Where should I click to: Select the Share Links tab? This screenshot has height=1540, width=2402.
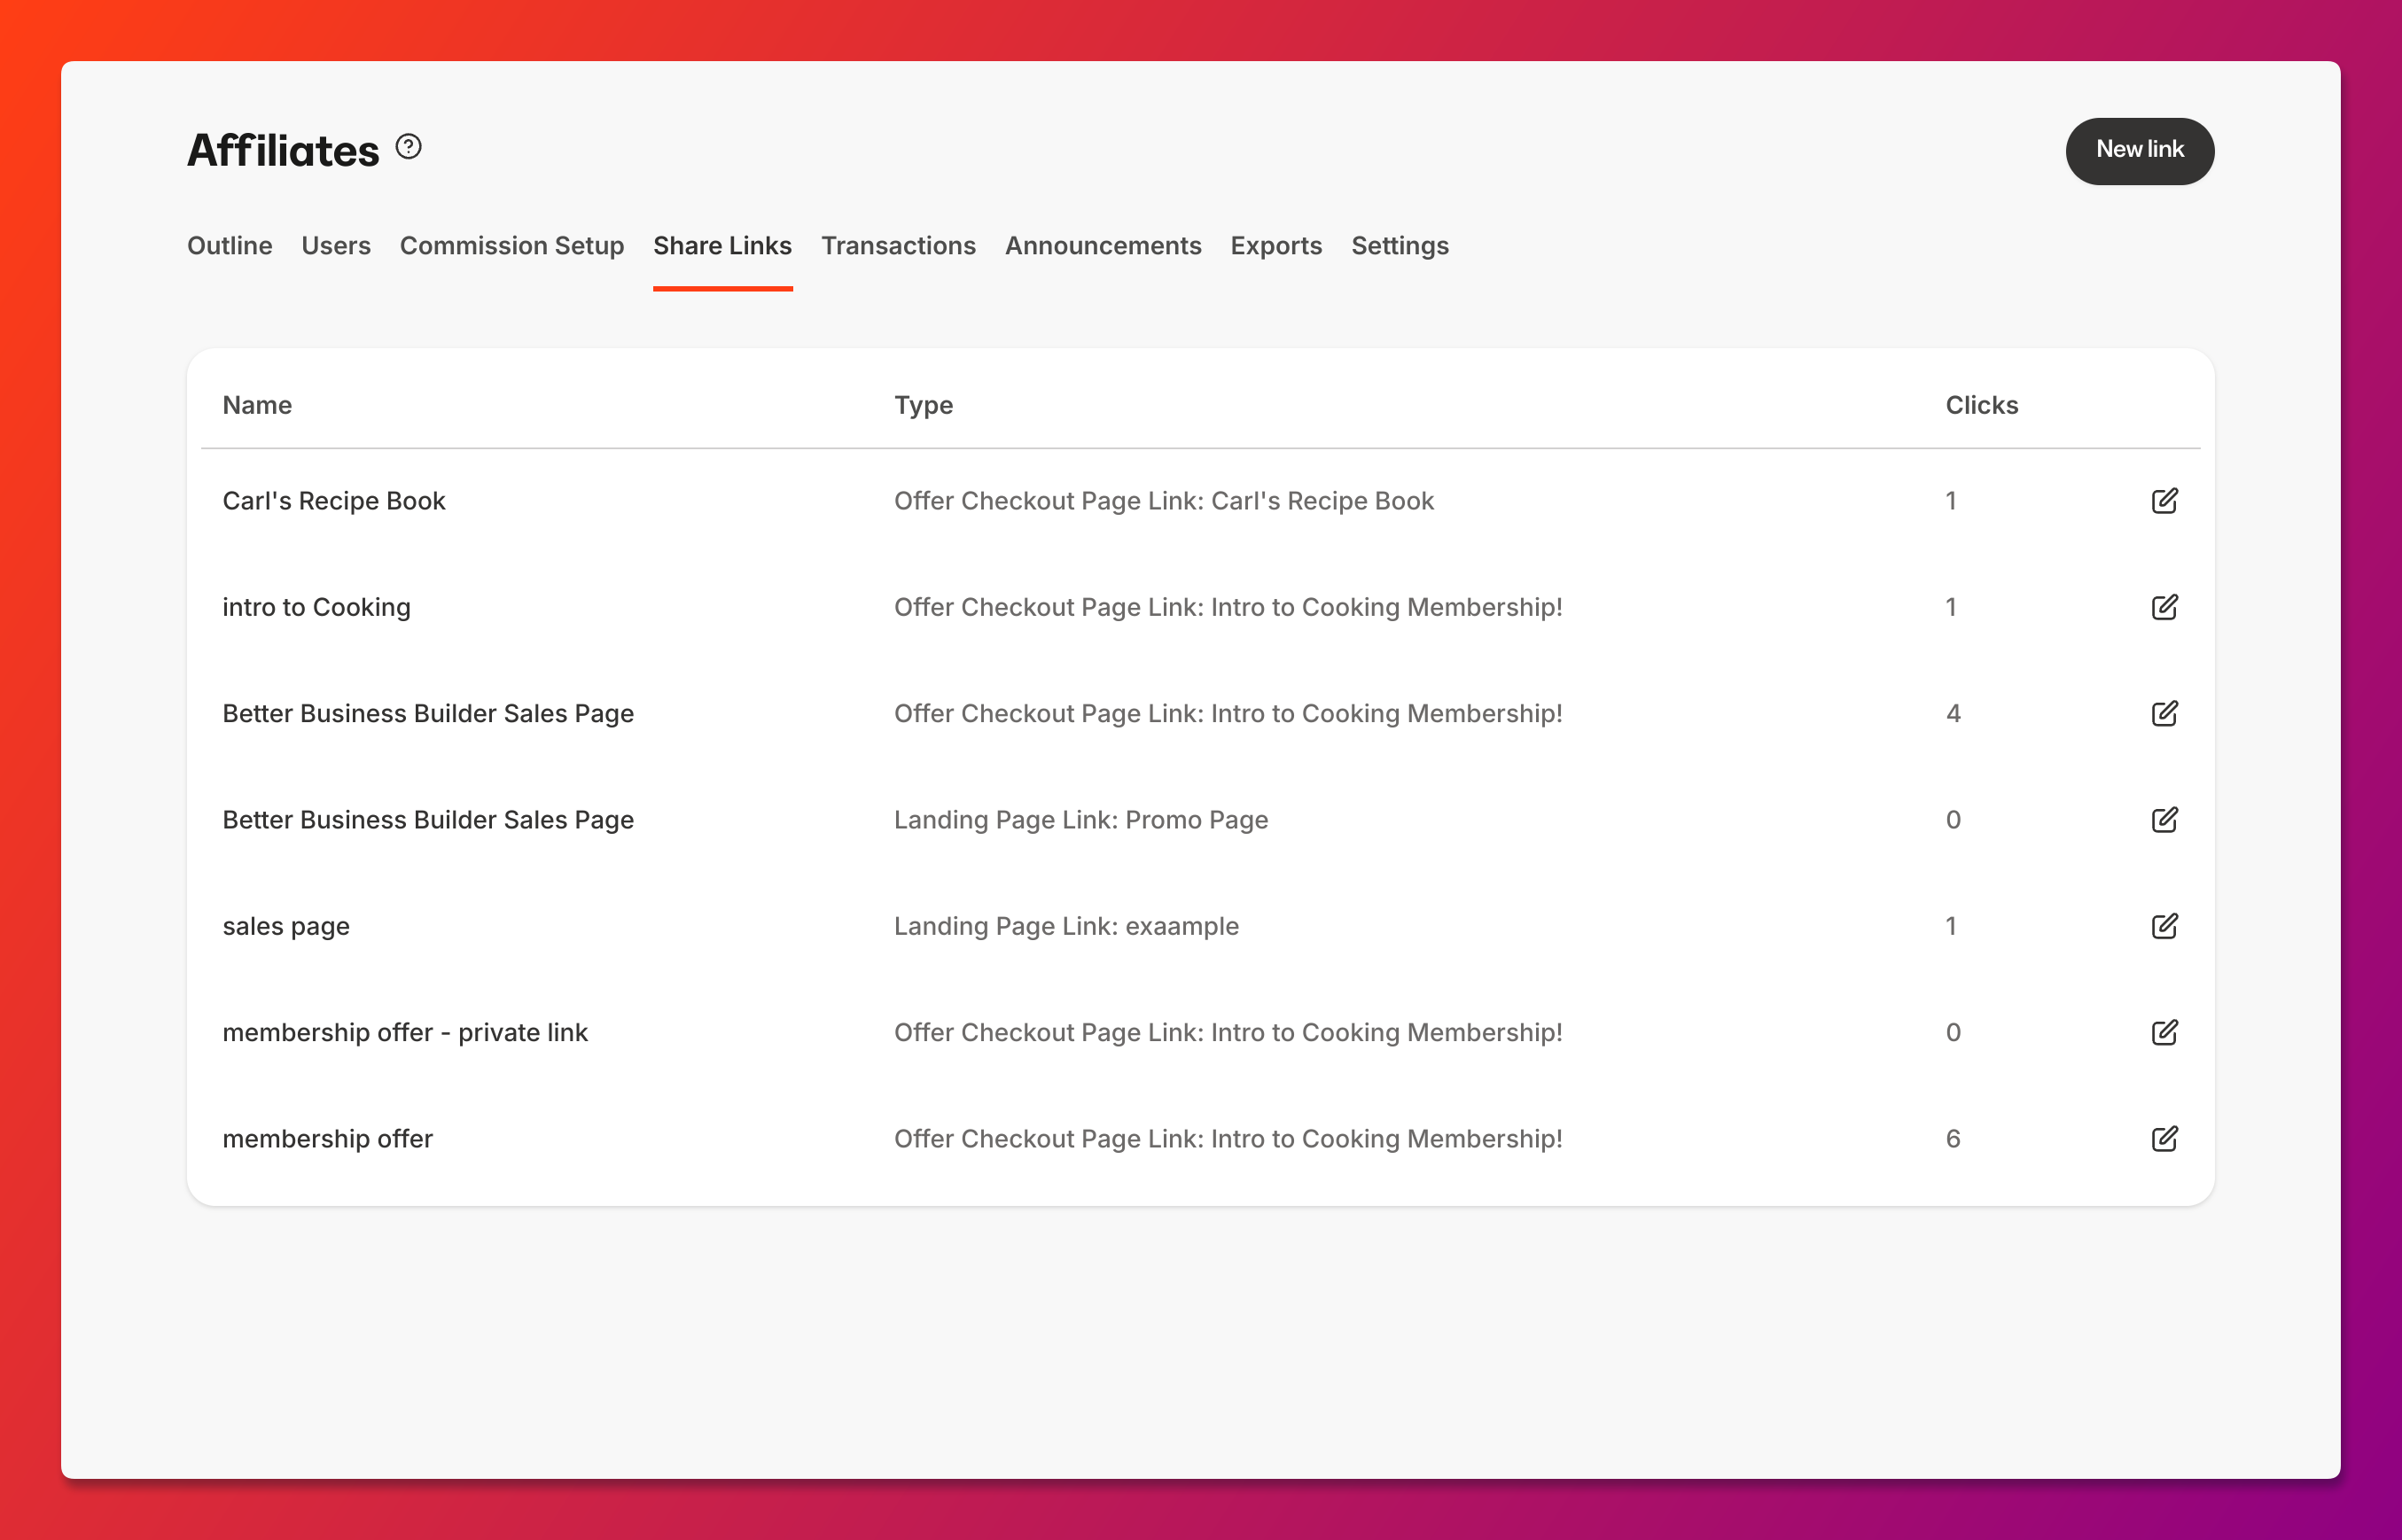pyautogui.click(x=722, y=246)
